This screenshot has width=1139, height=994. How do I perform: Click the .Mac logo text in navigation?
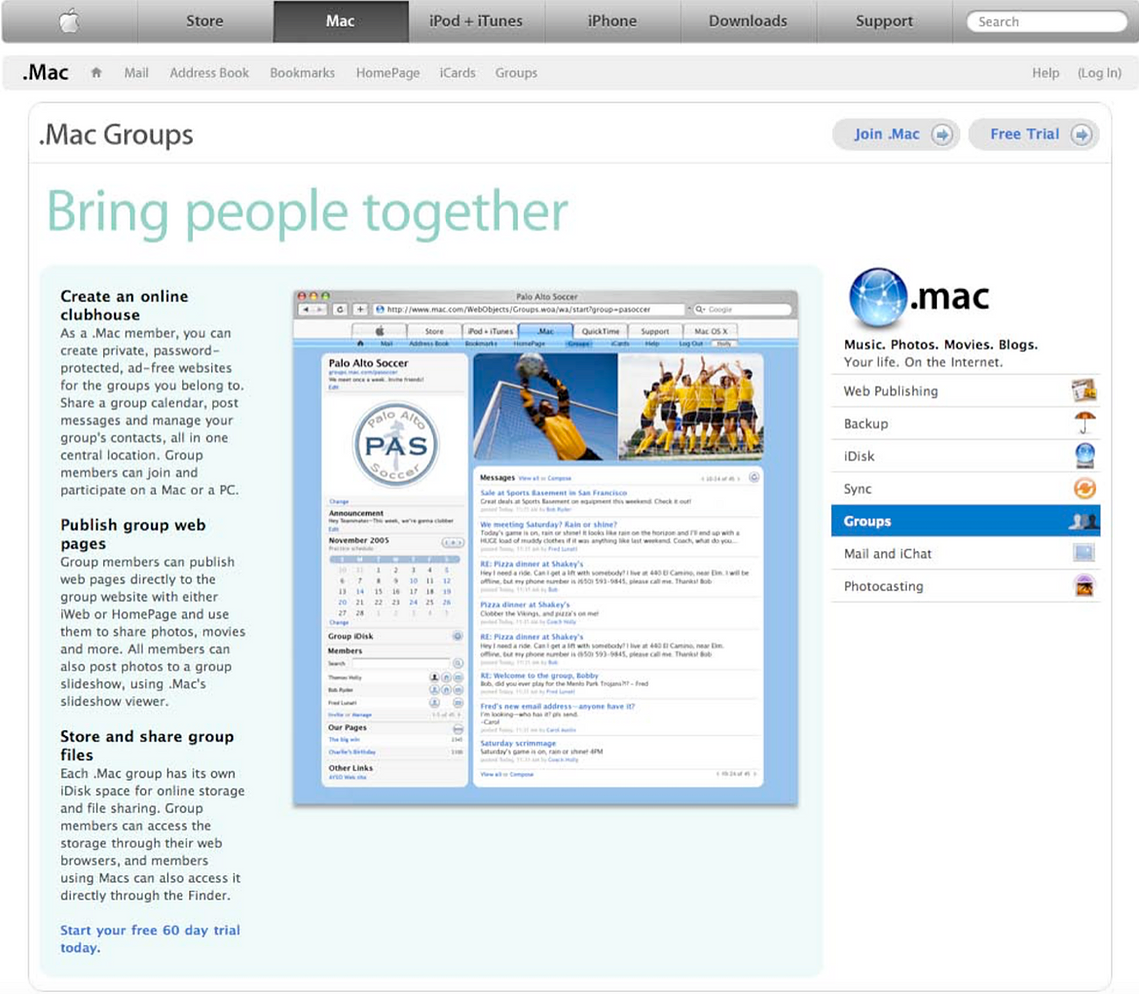(46, 73)
